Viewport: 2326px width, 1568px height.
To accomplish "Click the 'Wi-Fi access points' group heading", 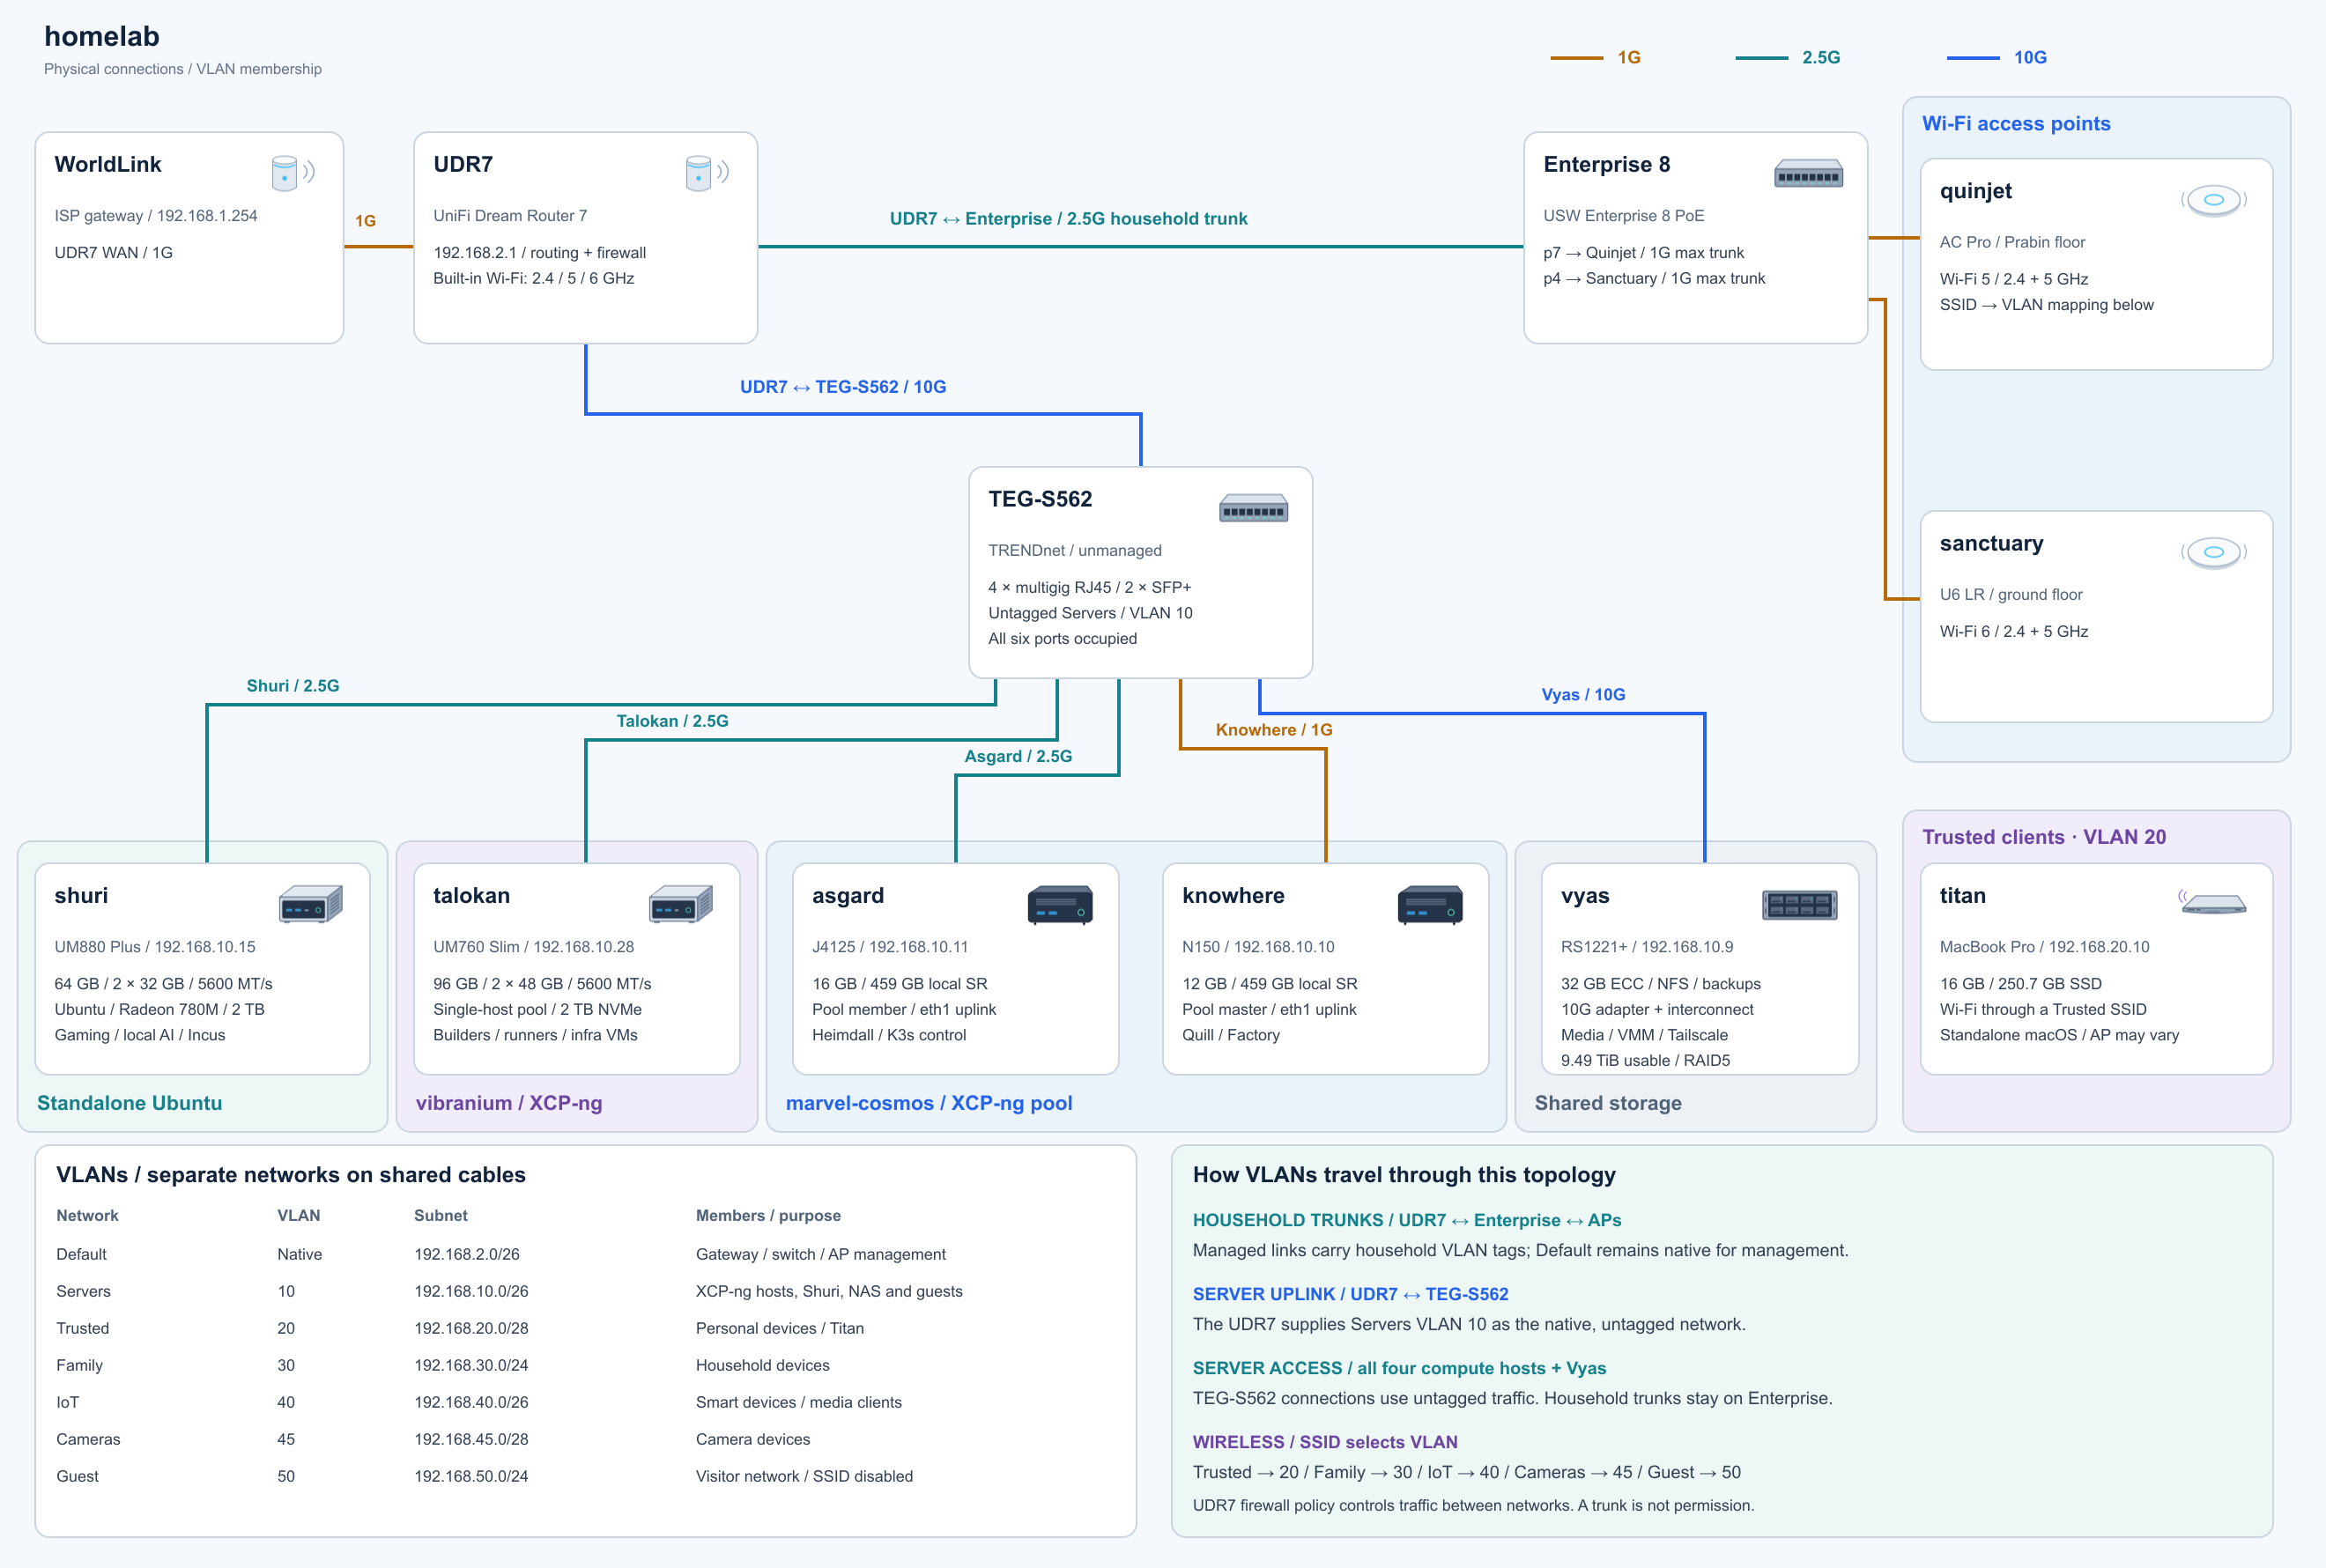I will pos(2016,123).
